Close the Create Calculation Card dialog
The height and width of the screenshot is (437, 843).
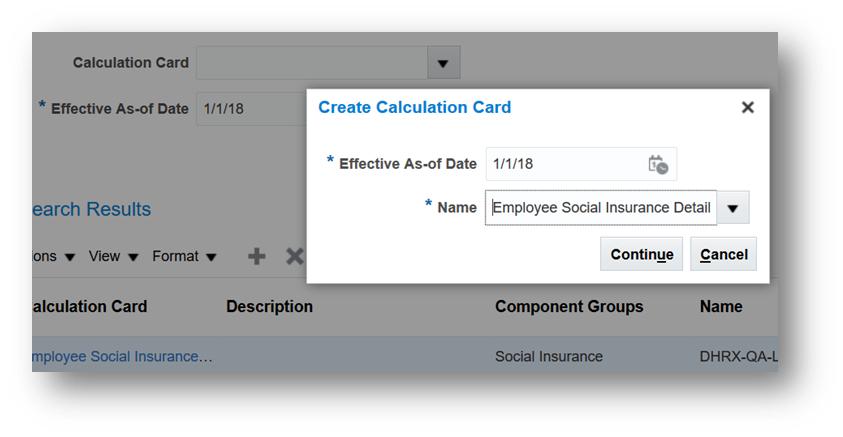tap(747, 108)
